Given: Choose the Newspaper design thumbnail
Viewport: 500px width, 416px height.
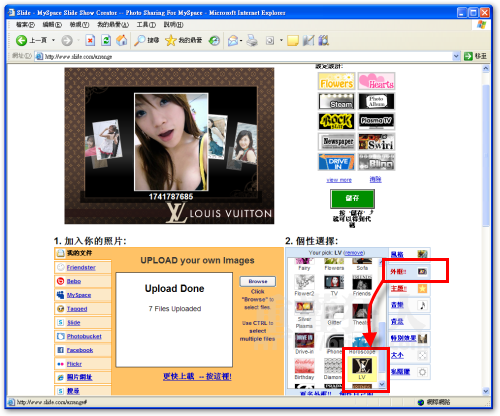Looking at the screenshot, I should (x=337, y=142).
